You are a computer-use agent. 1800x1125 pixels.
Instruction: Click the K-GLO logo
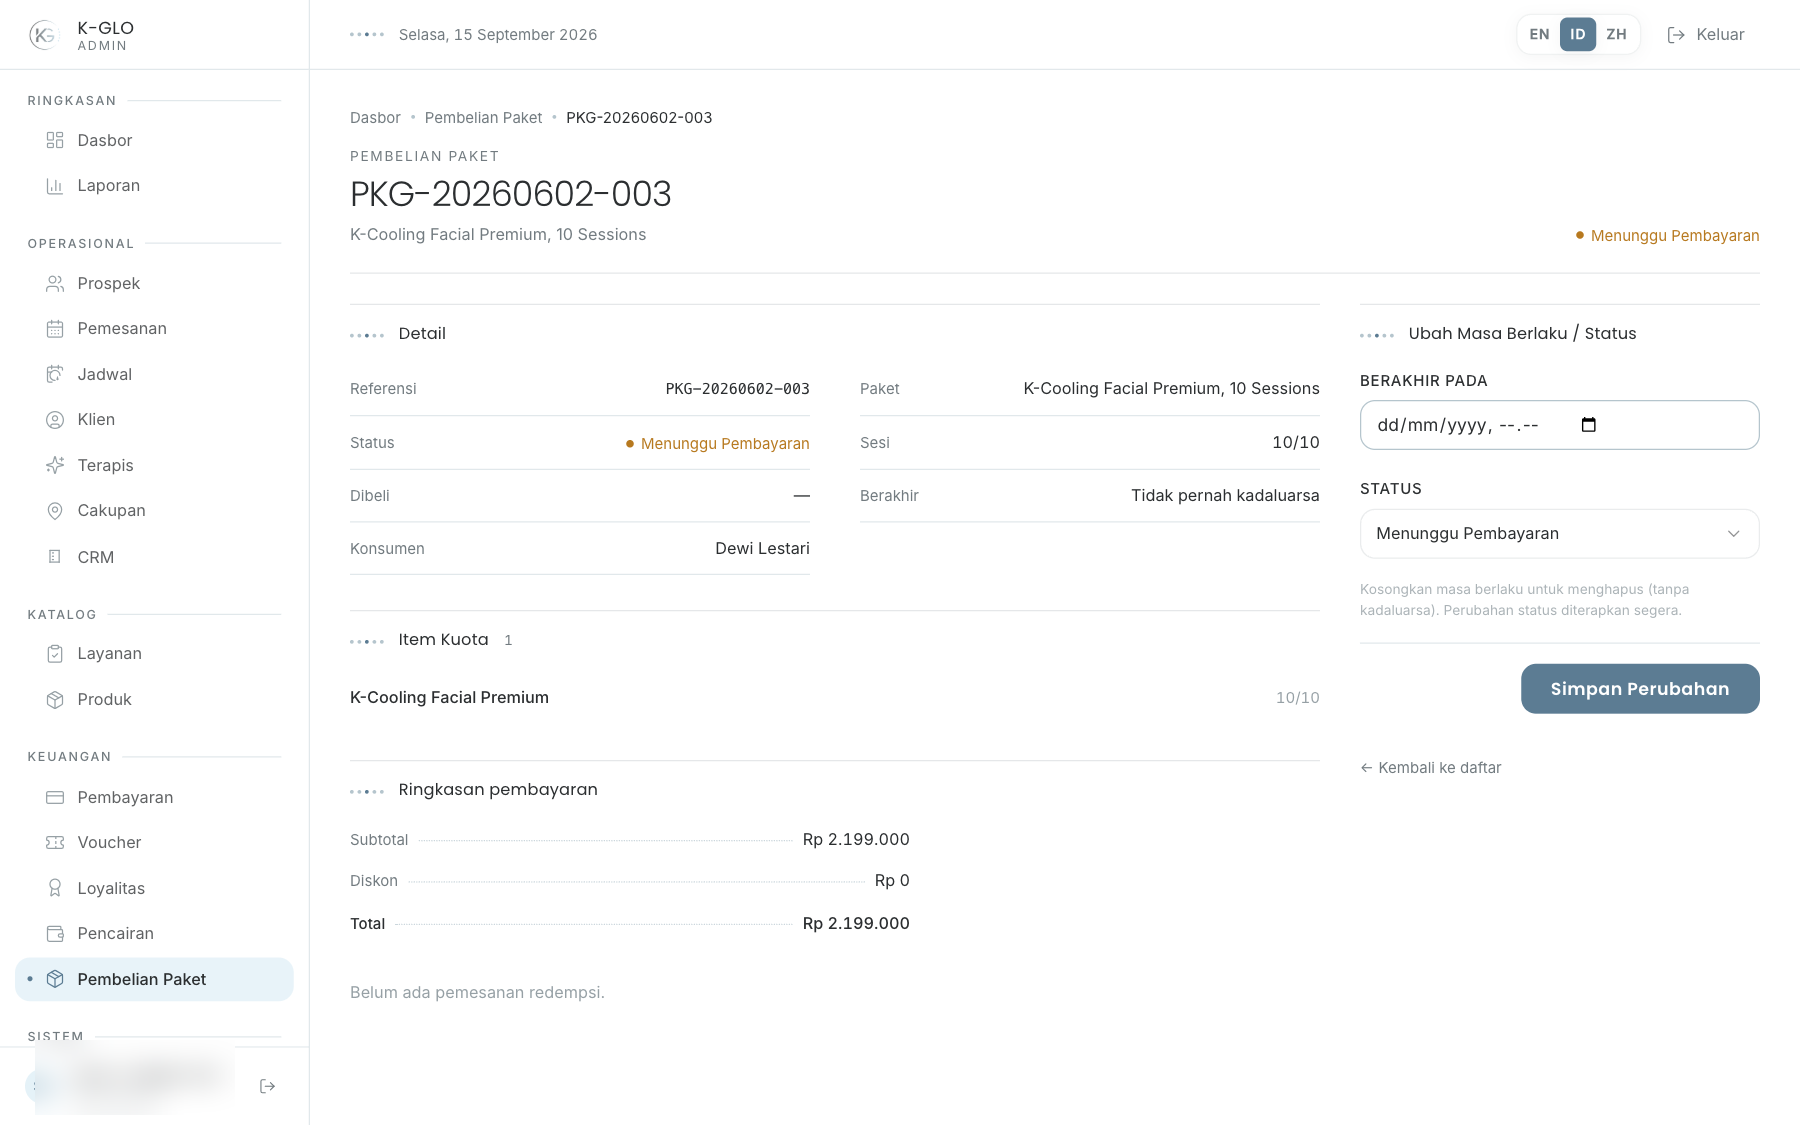43,35
